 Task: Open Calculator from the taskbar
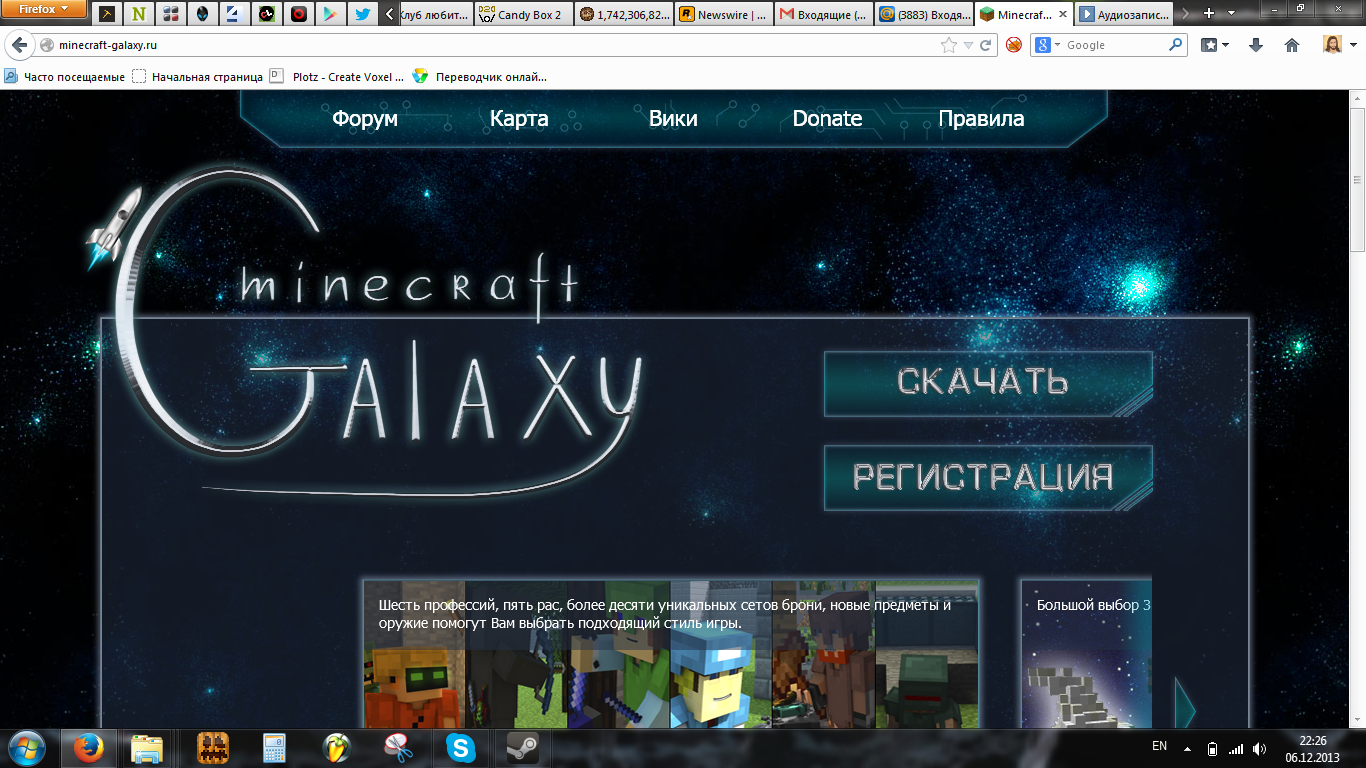[274, 748]
